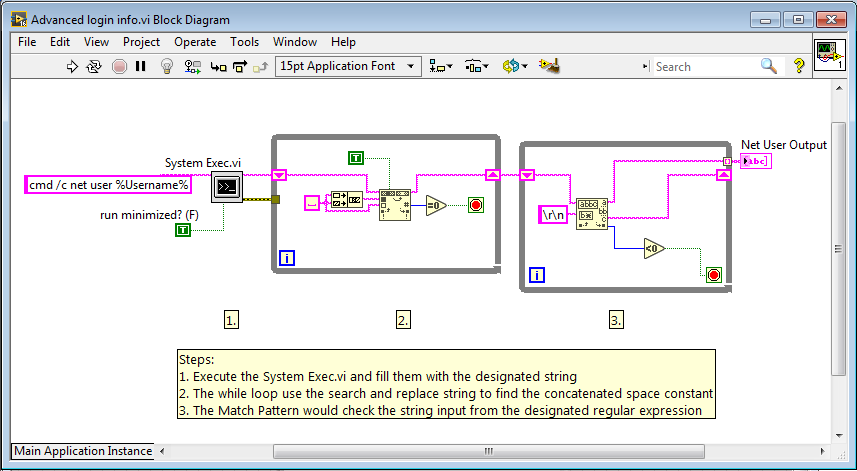This screenshot has width=857, height=471.
Task: Click the toolbar Search field
Action: click(x=705, y=67)
